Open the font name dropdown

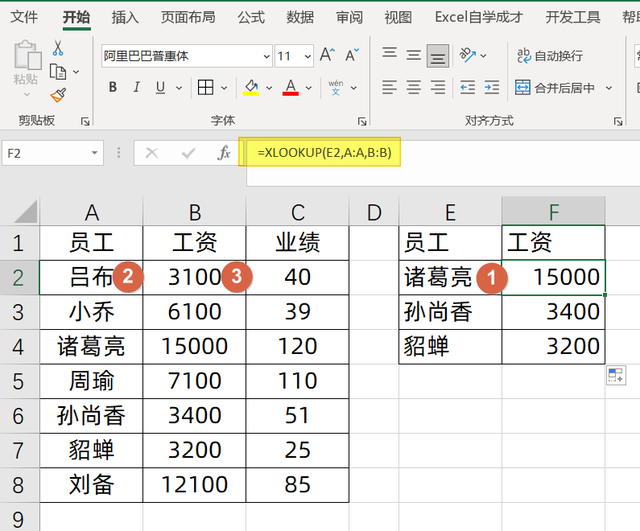click(x=267, y=56)
